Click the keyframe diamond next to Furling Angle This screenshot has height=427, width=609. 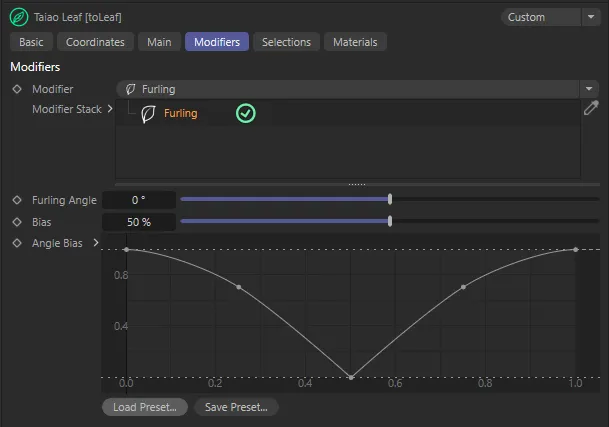(x=17, y=200)
